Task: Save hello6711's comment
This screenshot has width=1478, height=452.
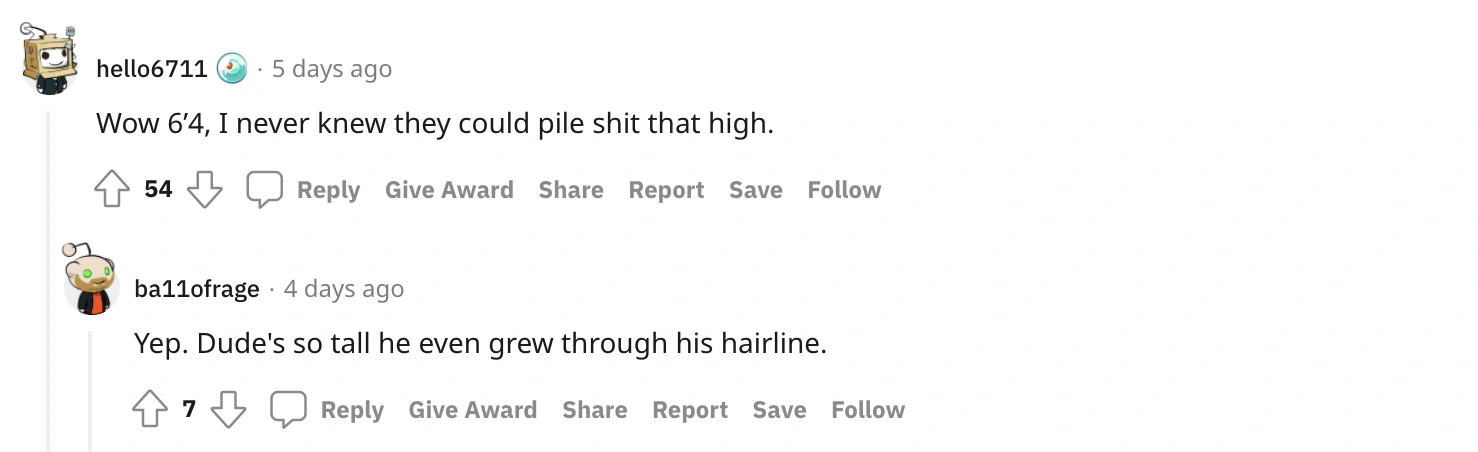Action: coord(755,190)
